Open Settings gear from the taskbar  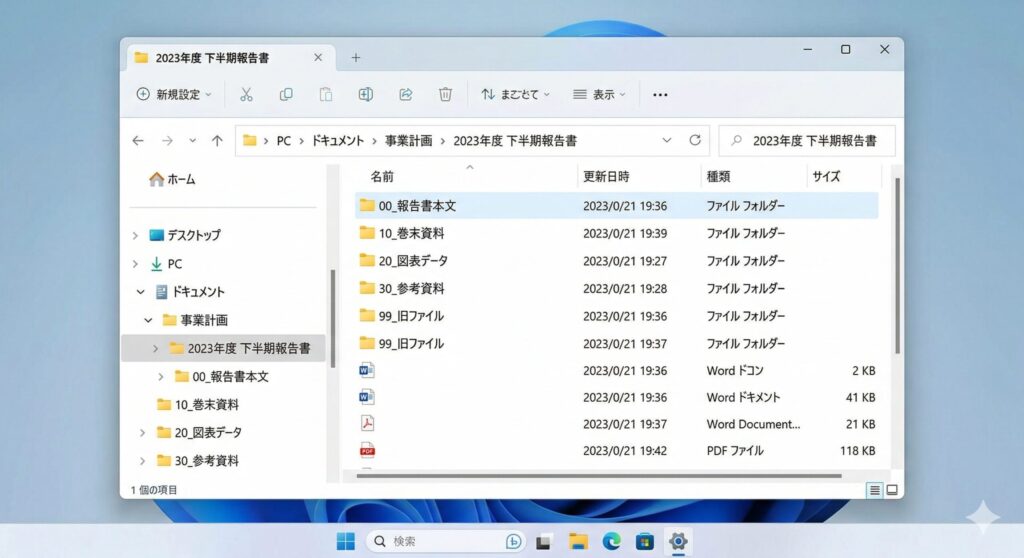[x=678, y=541]
